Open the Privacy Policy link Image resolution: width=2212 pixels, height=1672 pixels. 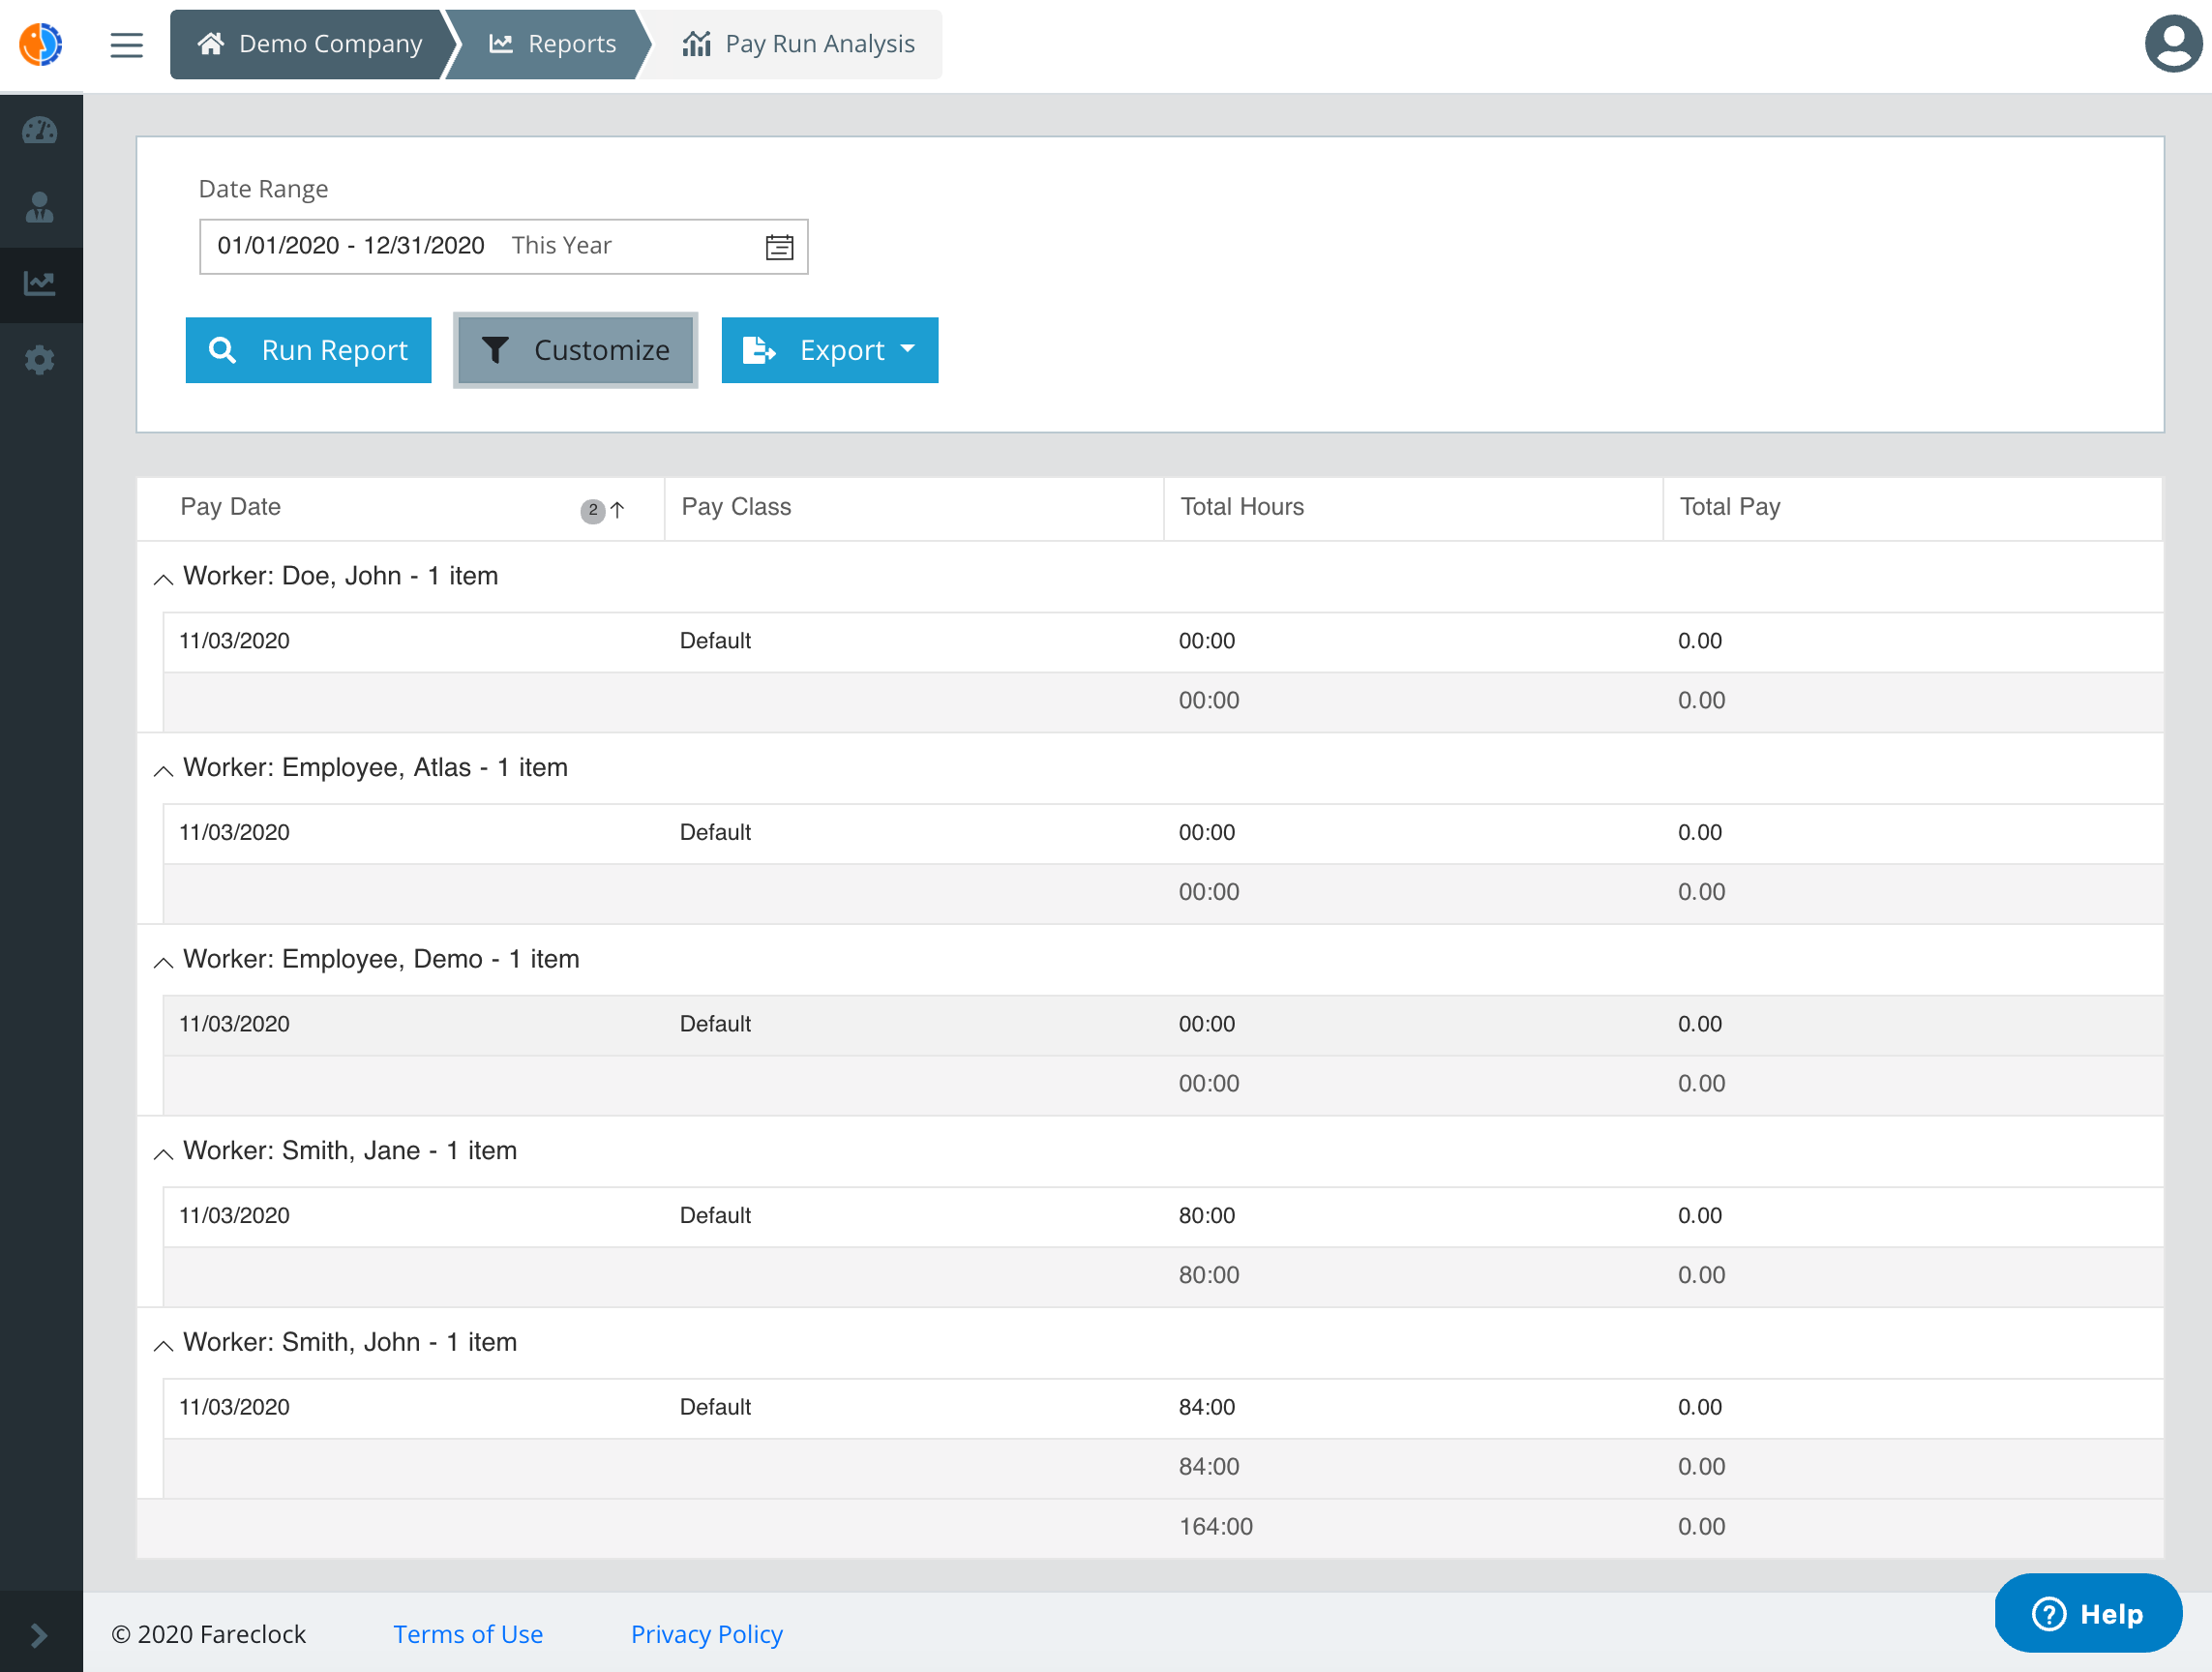707,1634
